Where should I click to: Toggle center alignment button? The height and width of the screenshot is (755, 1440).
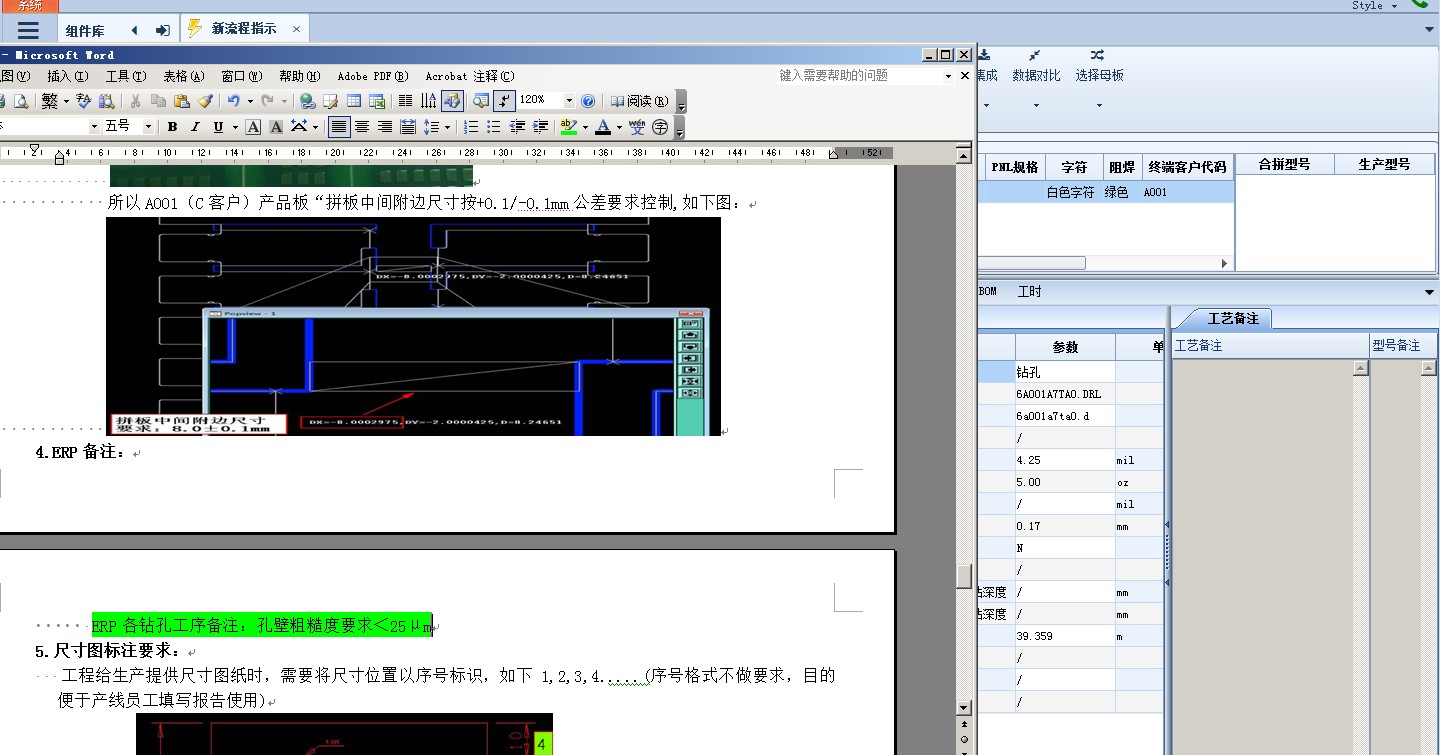361,127
